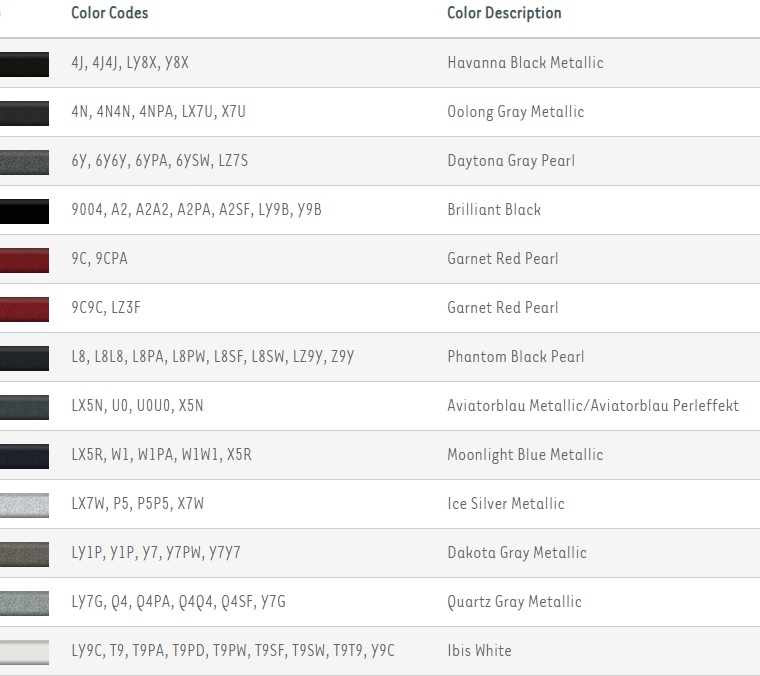
Task: Pick the Daytona Gray Pearl swatch
Action: tap(24, 161)
